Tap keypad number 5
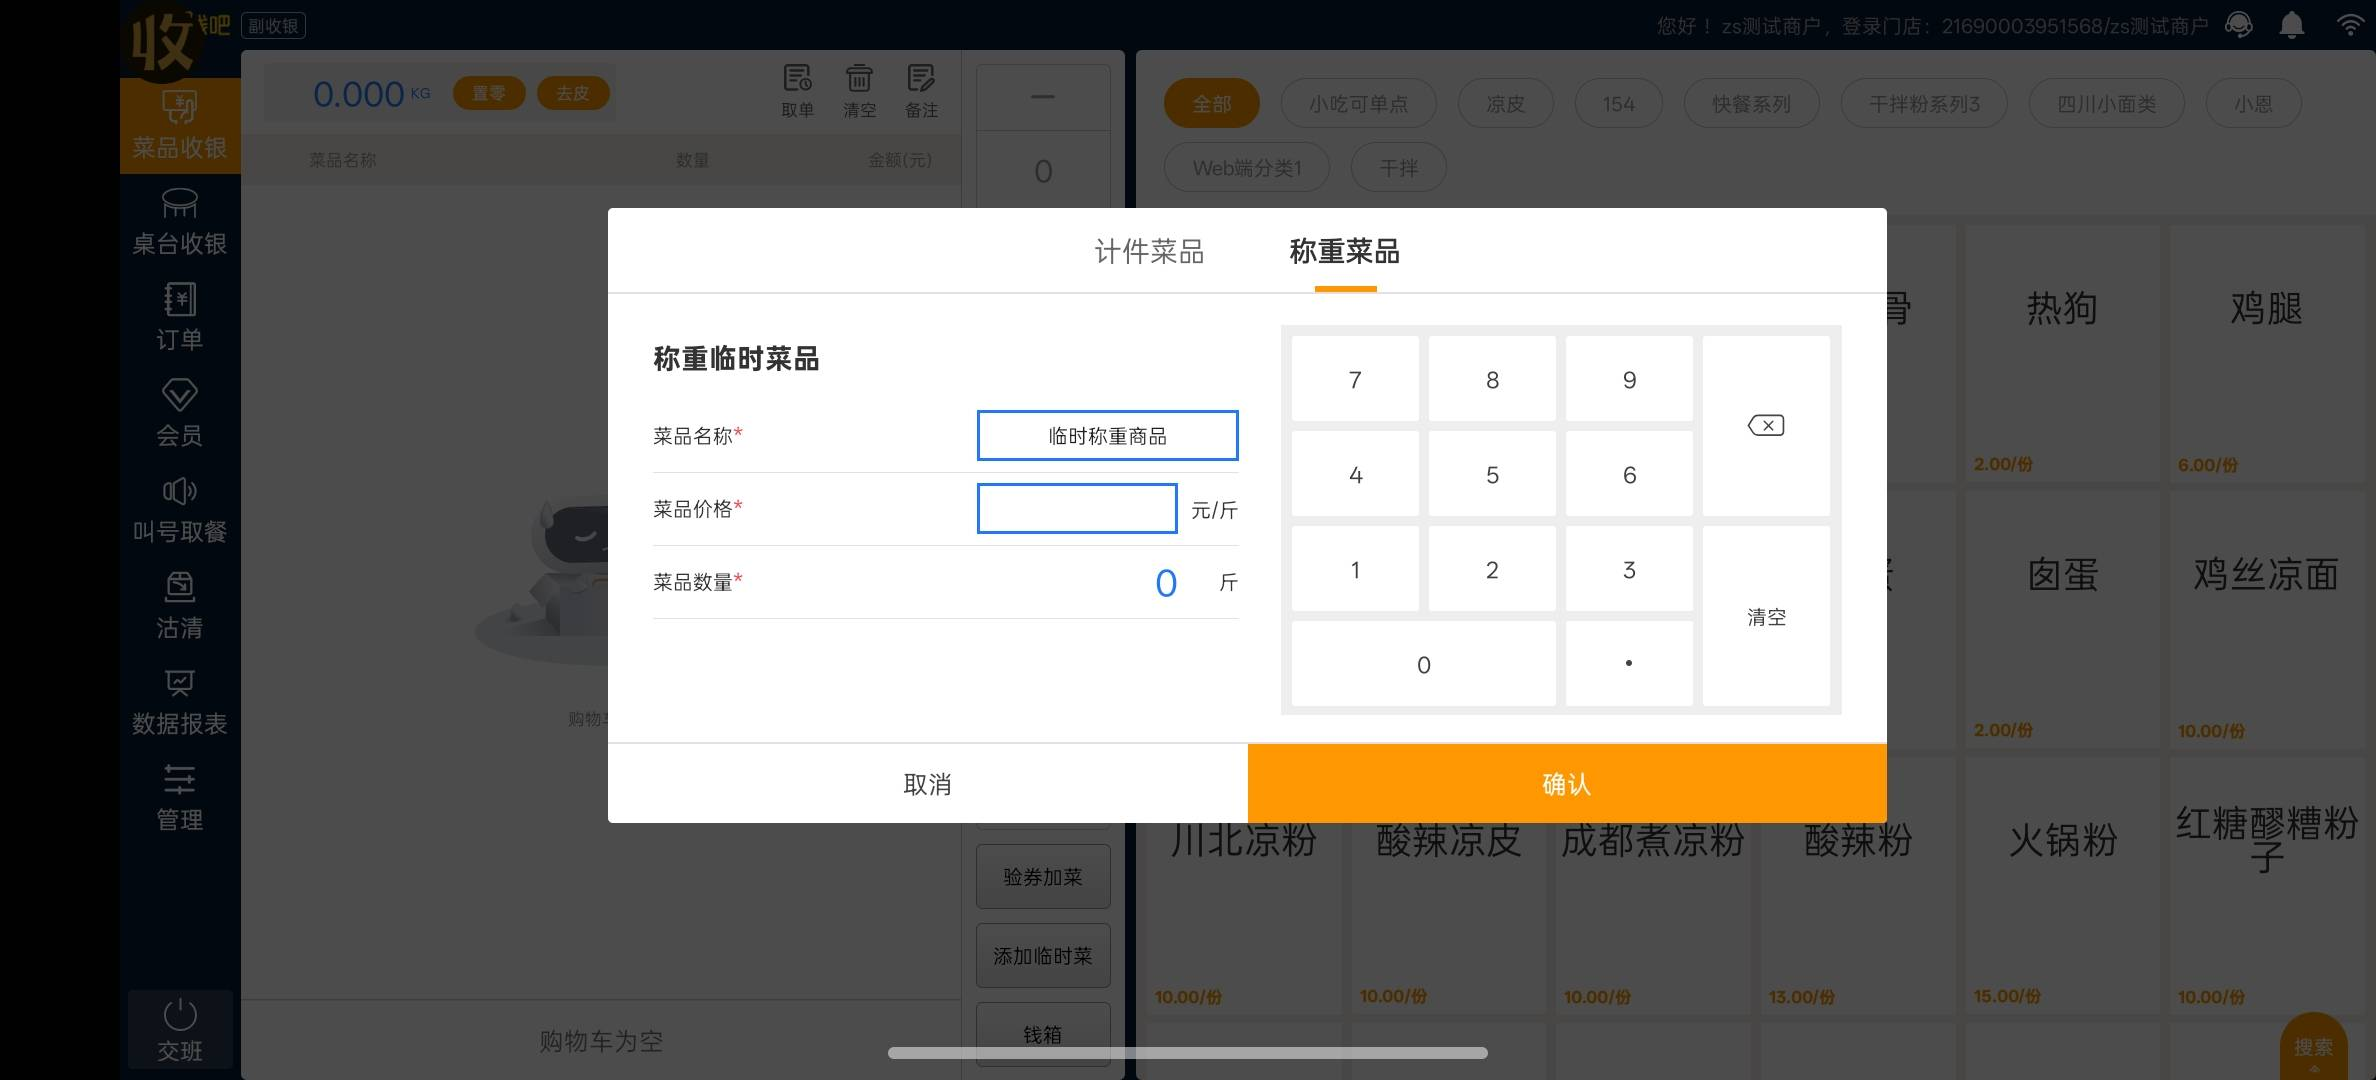 coord(1492,474)
